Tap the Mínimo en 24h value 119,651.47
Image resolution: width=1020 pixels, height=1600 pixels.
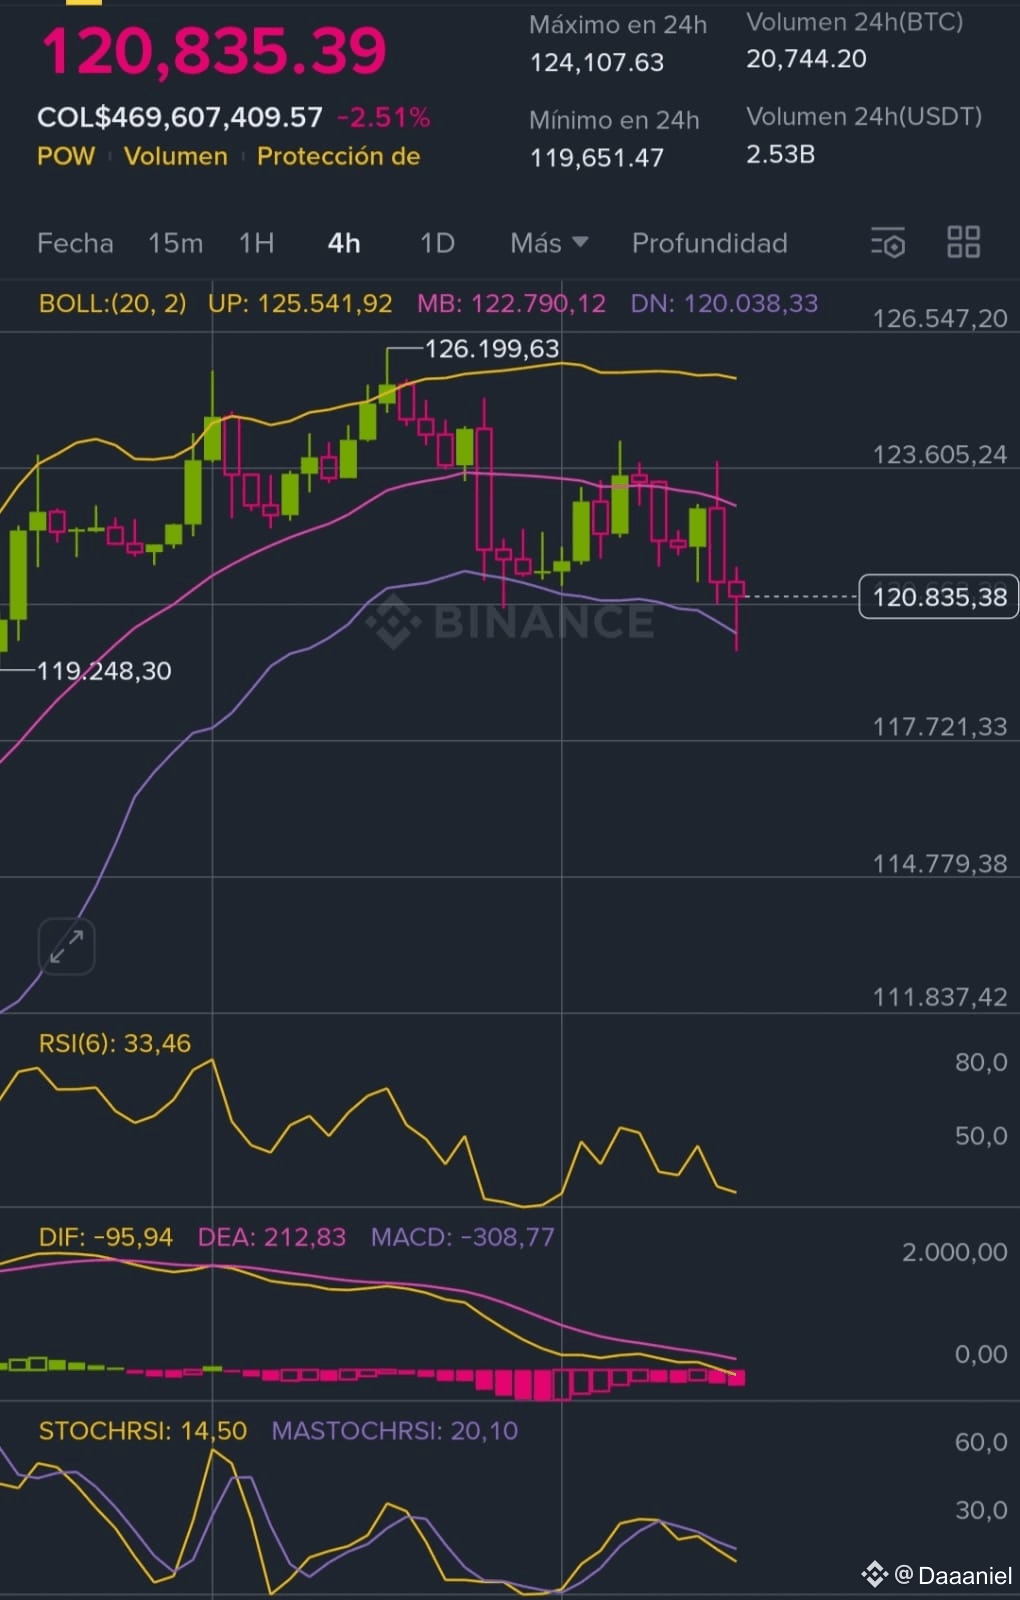pos(597,158)
